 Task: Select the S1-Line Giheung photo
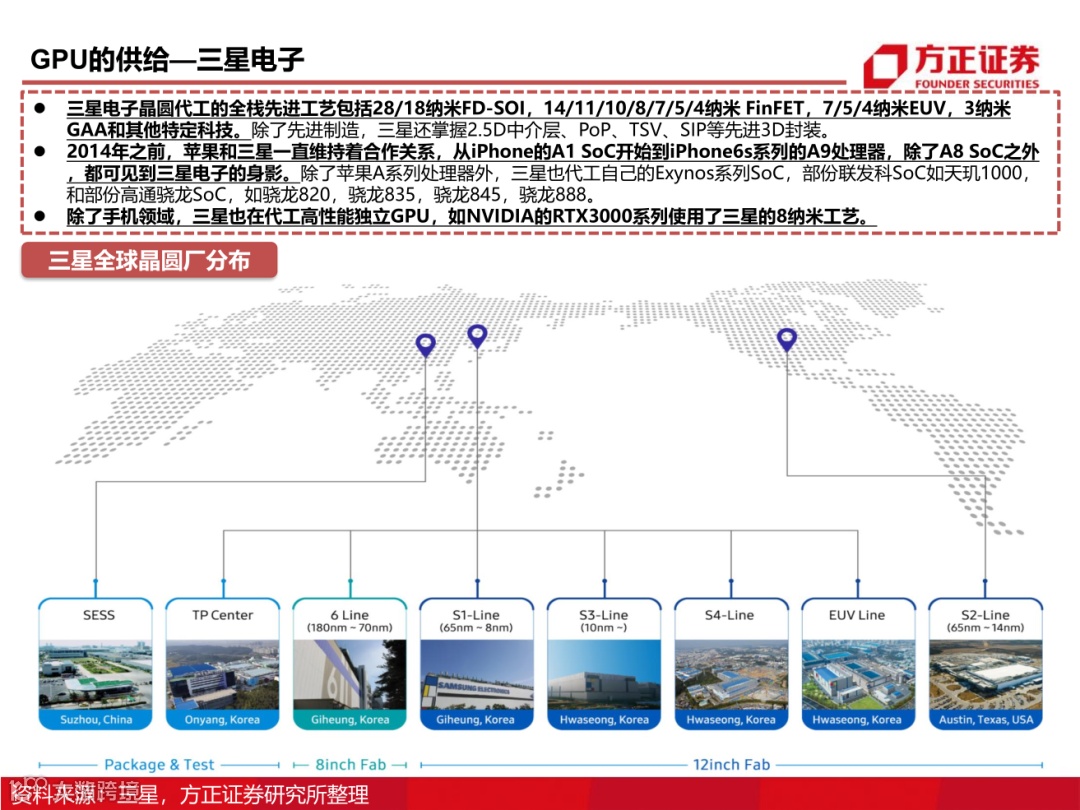(477, 675)
